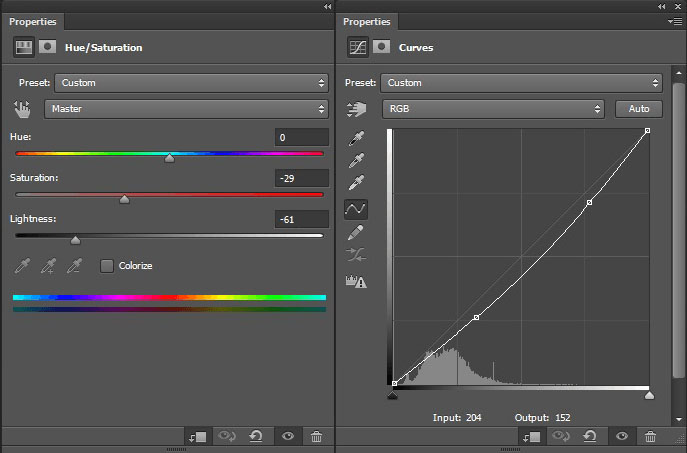Choose the pencil draw curve tool
The height and width of the screenshot is (453, 687).
356,232
